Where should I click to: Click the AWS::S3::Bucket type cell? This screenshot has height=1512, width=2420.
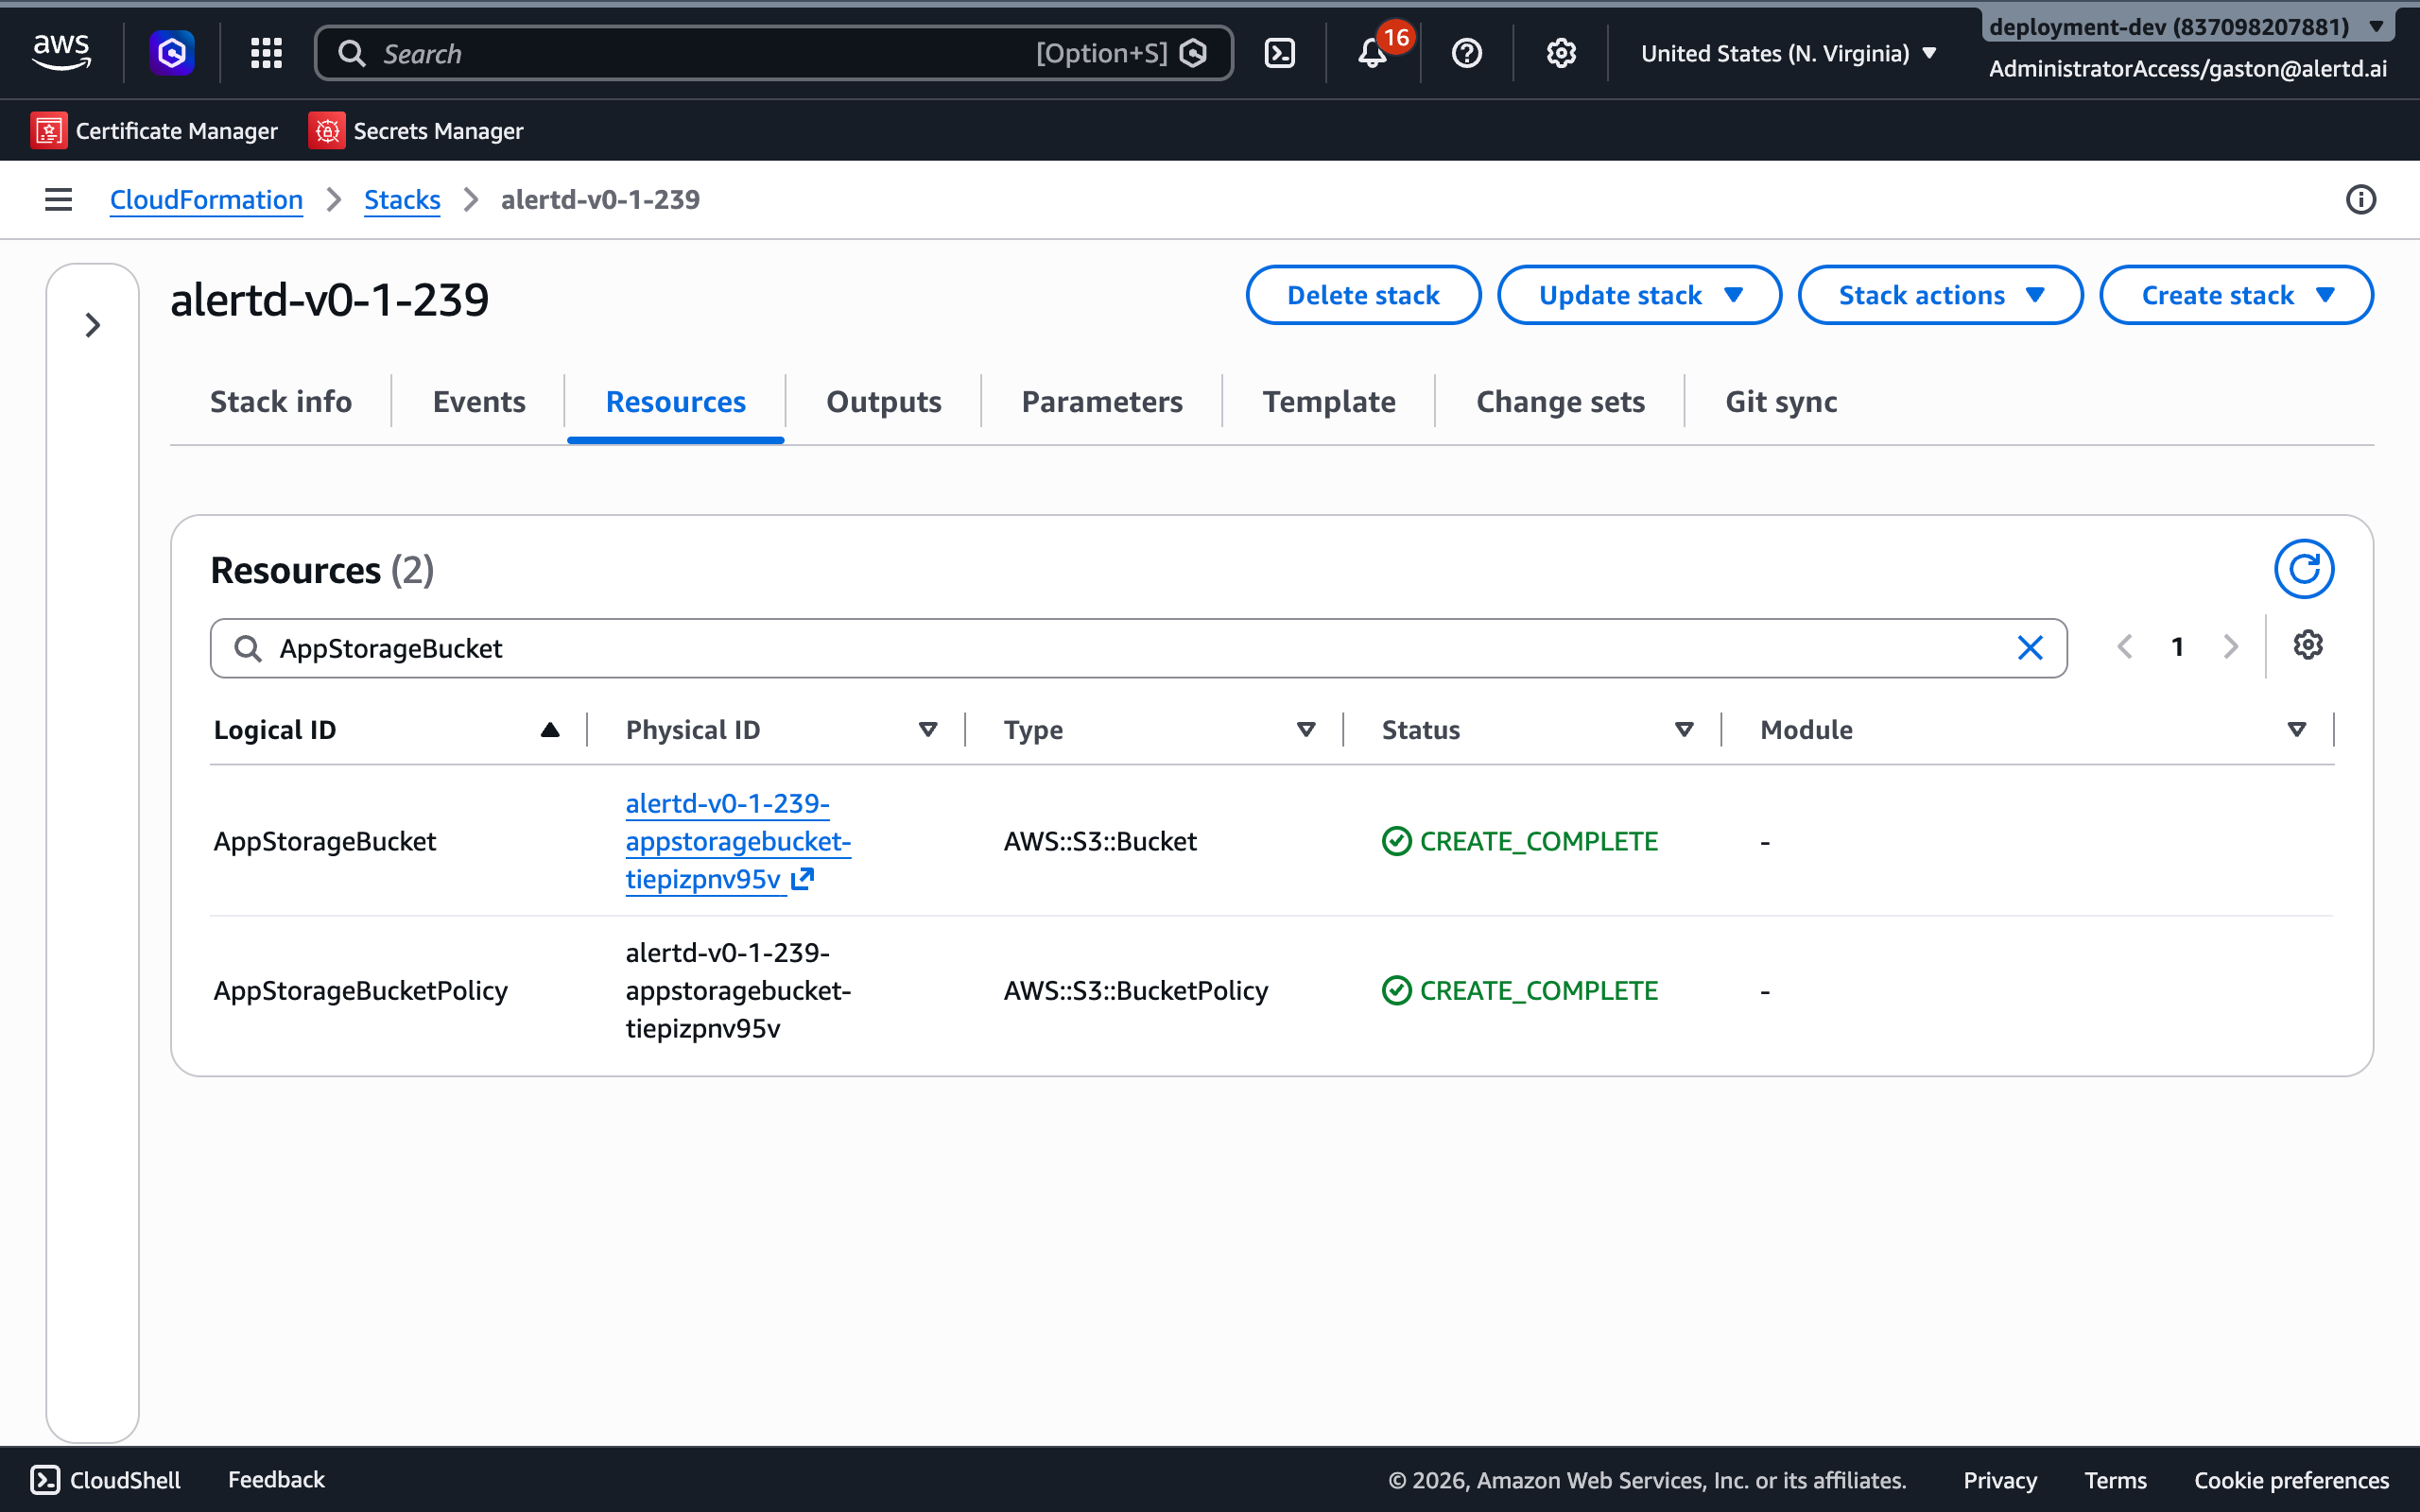1100,841
